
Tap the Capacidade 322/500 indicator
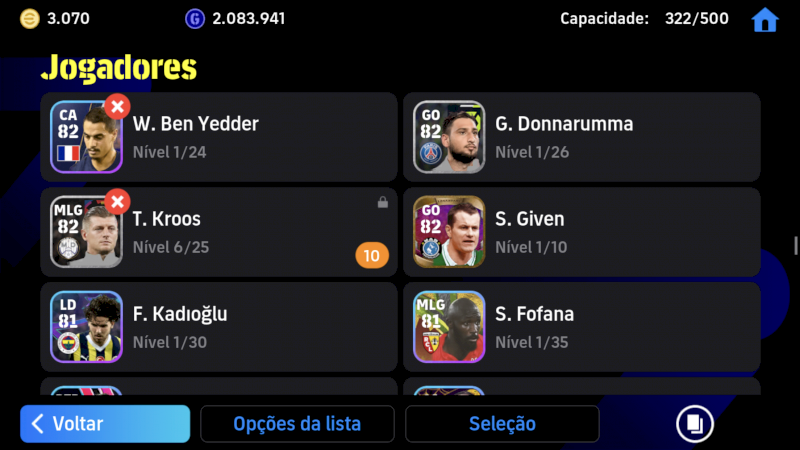click(644, 19)
